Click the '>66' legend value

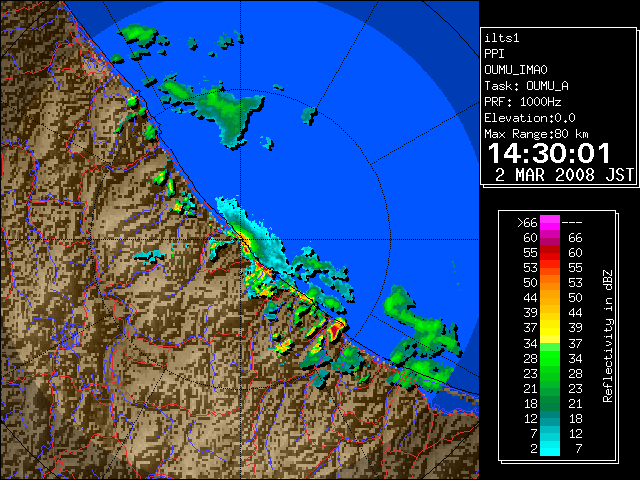(527, 223)
